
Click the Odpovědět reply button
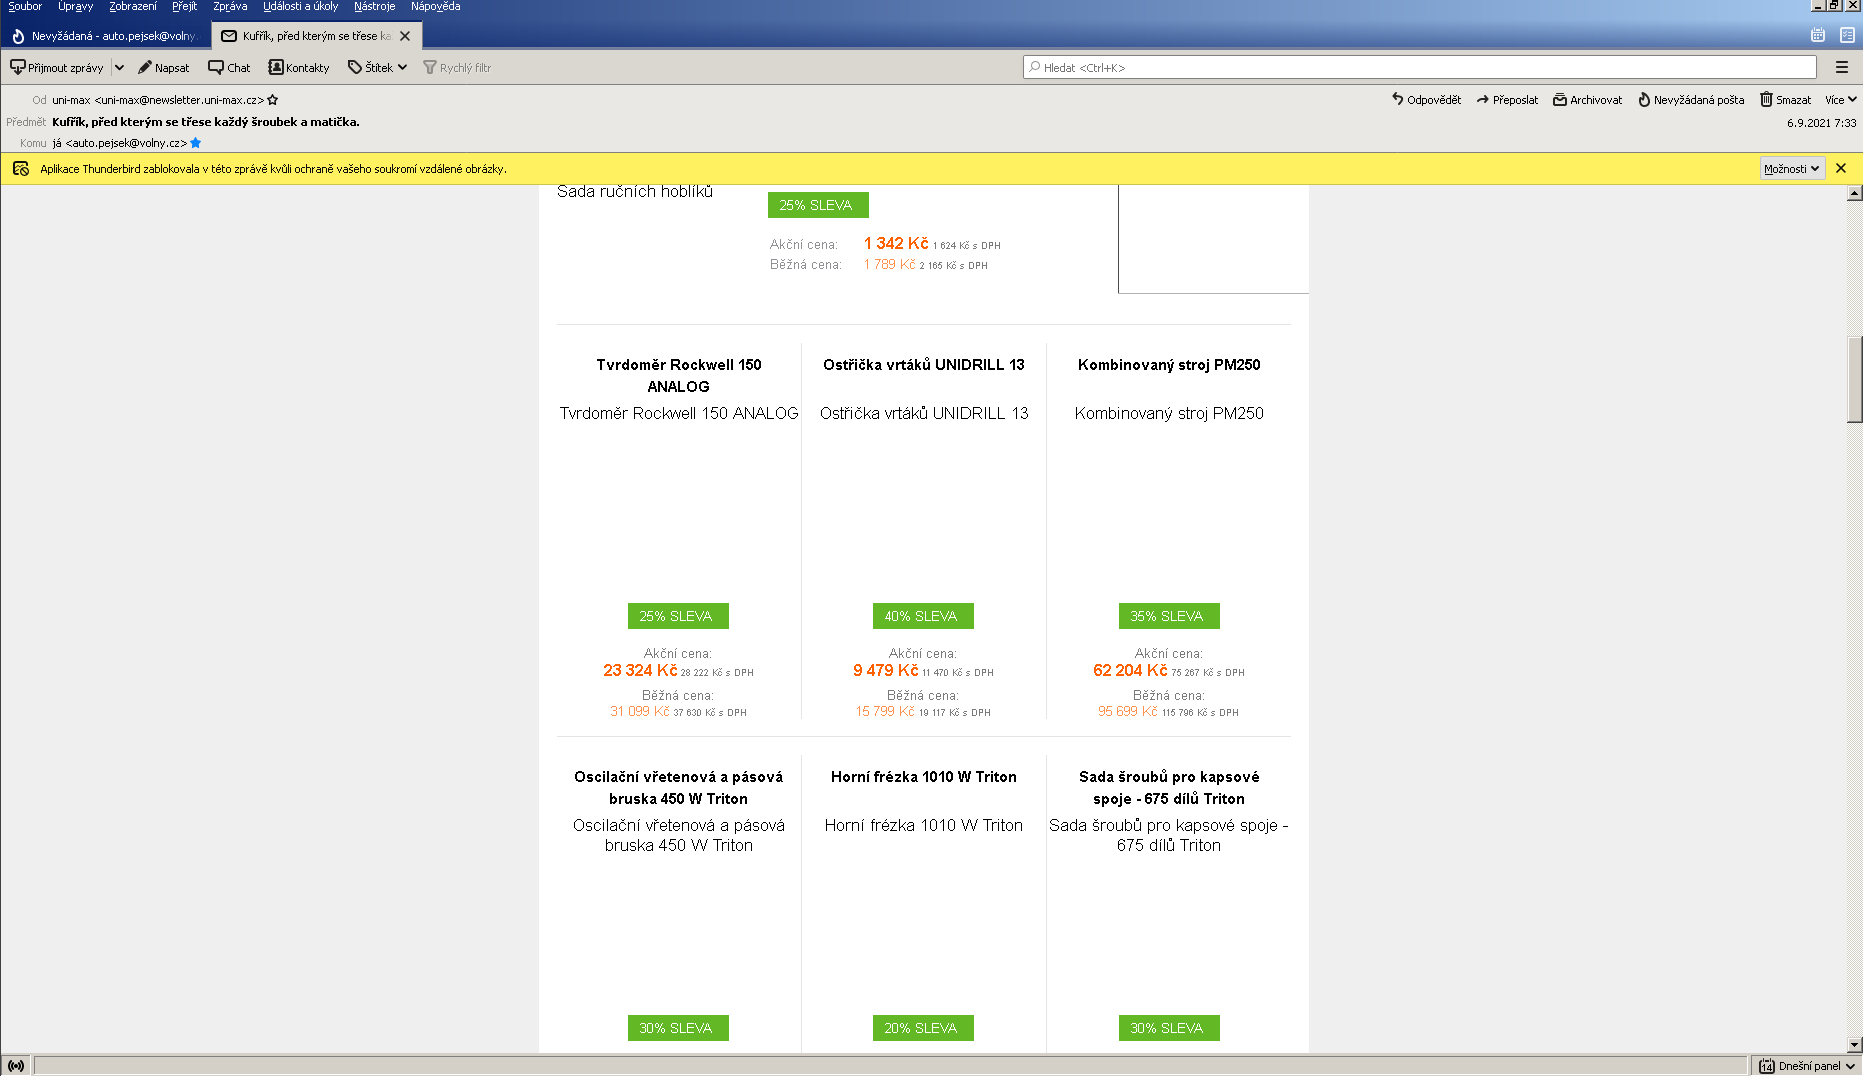pyautogui.click(x=1426, y=100)
